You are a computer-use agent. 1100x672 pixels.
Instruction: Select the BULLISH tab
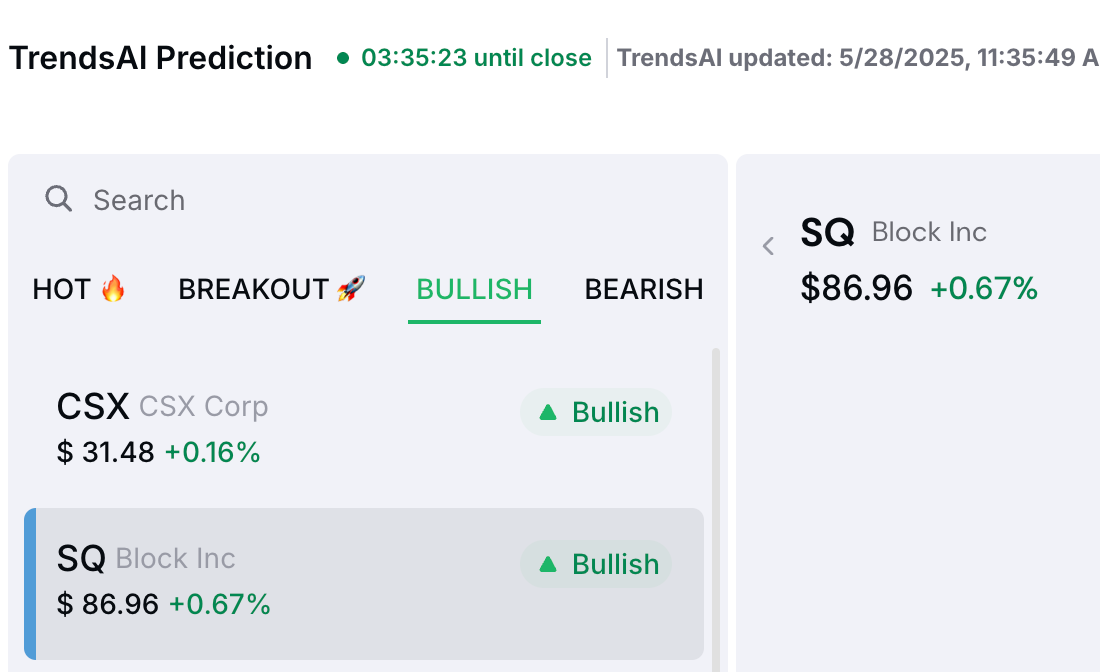[x=474, y=289]
